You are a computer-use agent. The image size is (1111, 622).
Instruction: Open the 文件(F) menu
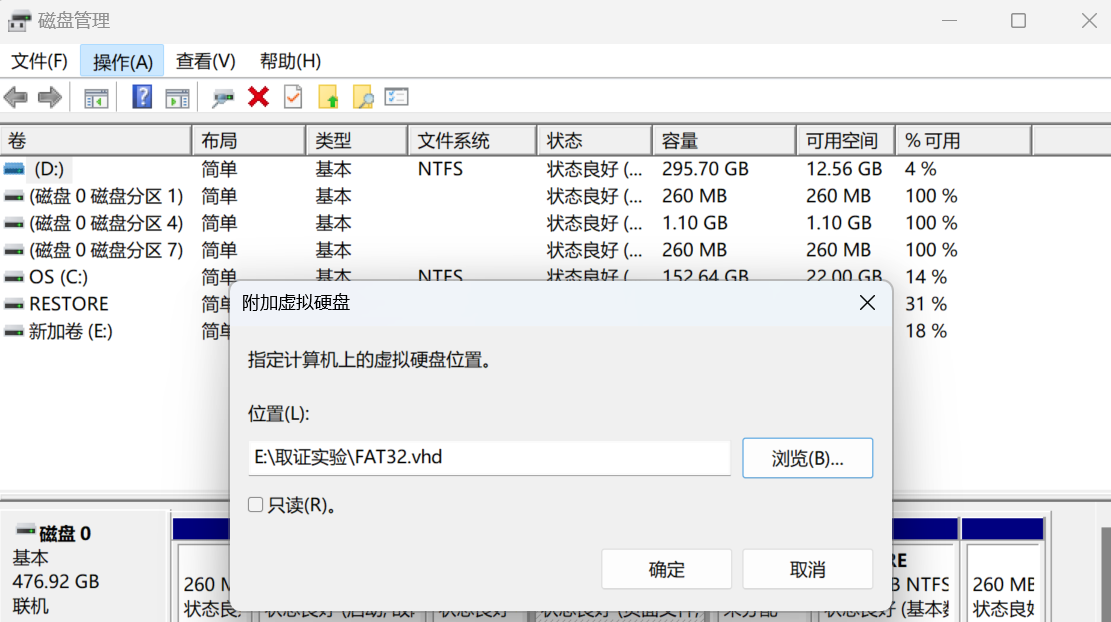[39, 62]
